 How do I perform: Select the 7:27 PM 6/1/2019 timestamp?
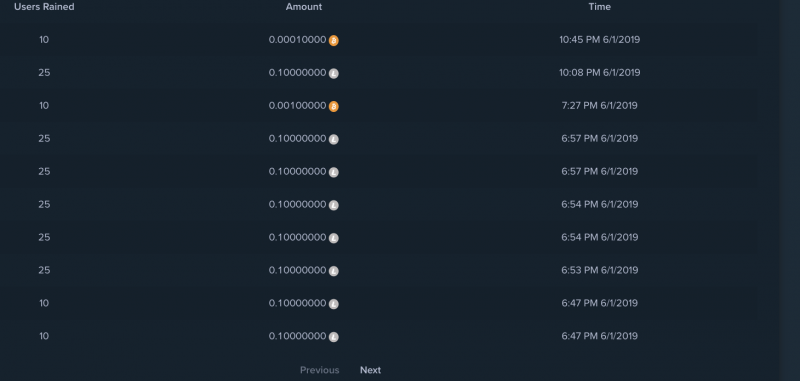(x=599, y=105)
